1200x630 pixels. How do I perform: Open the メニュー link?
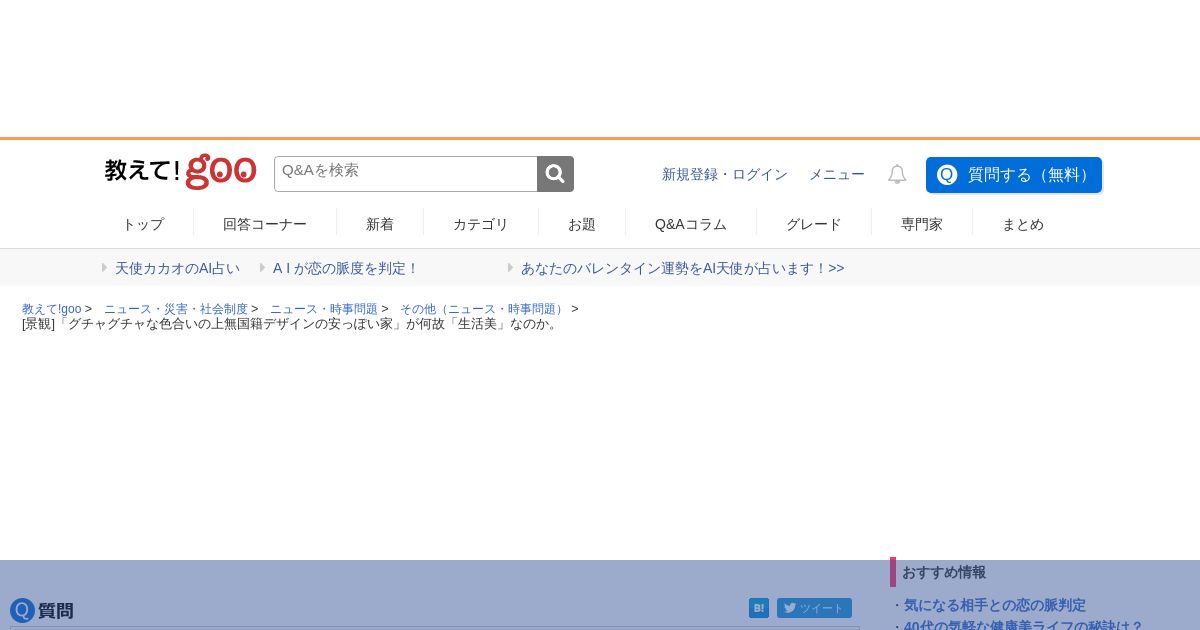pos(837,174)
